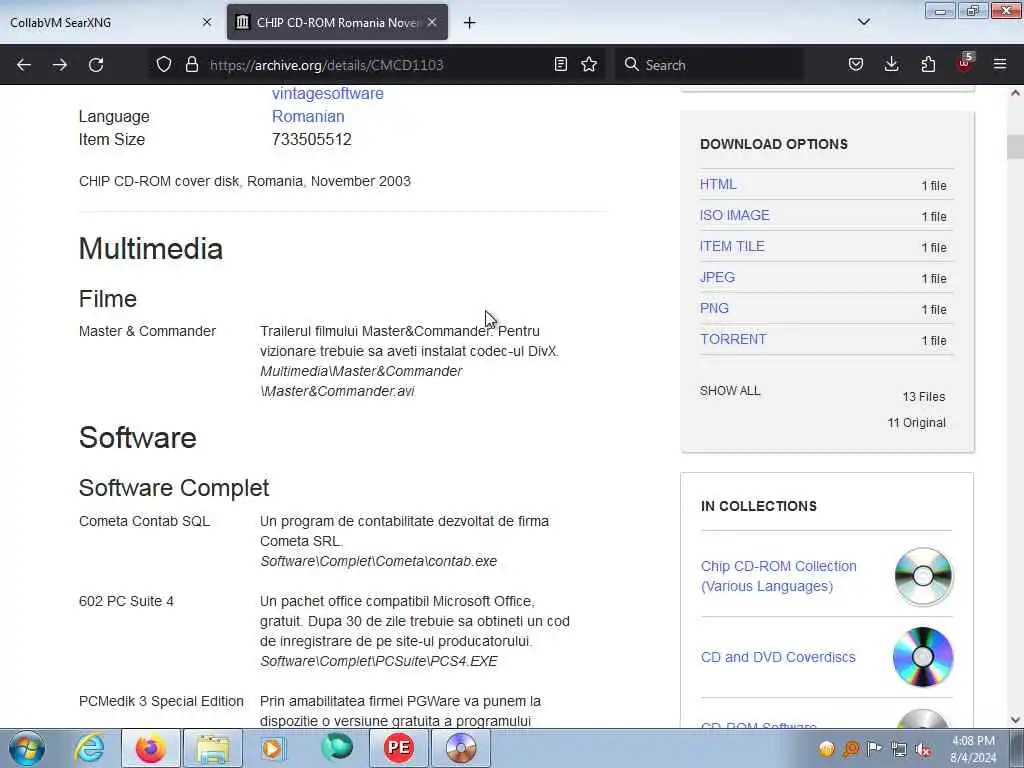Open the PE application on the taskbar
Image resolution: width=1024 pixels, height=768 pixels.
(398, 748)
